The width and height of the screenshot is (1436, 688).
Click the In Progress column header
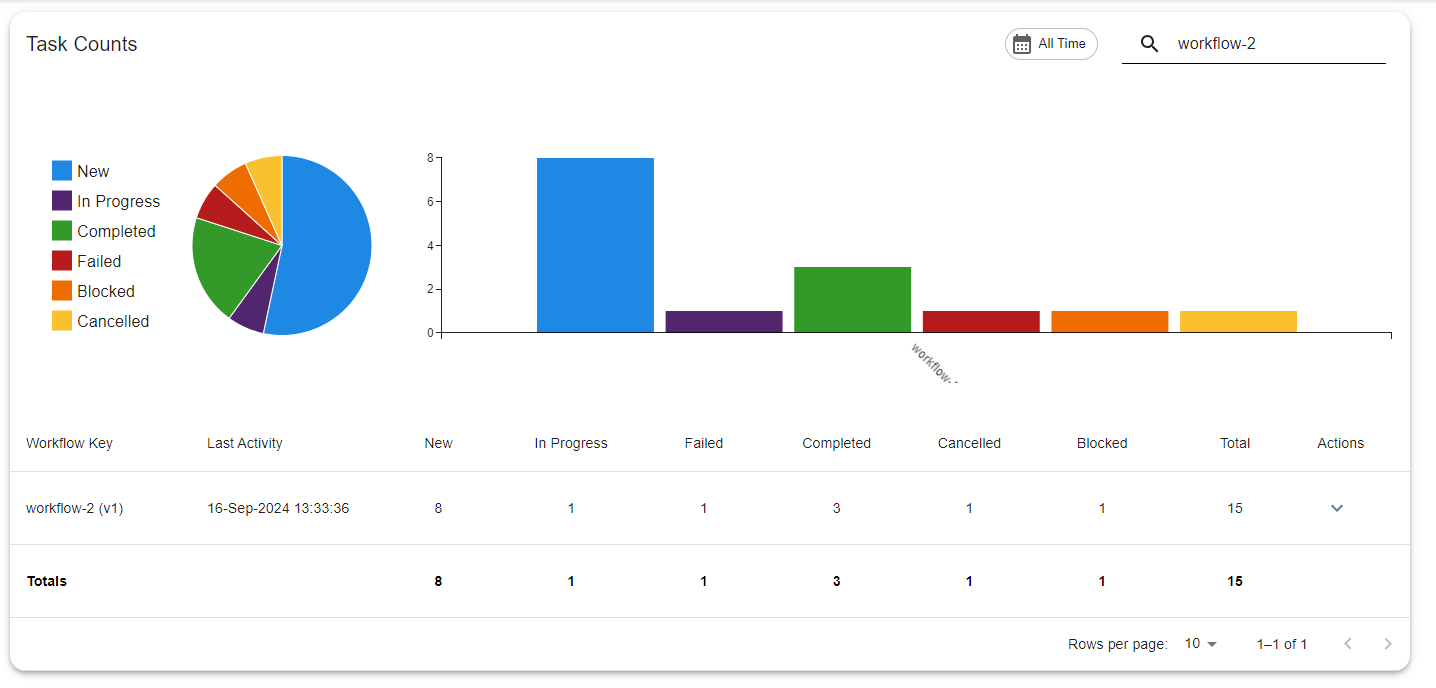(571, 443)
